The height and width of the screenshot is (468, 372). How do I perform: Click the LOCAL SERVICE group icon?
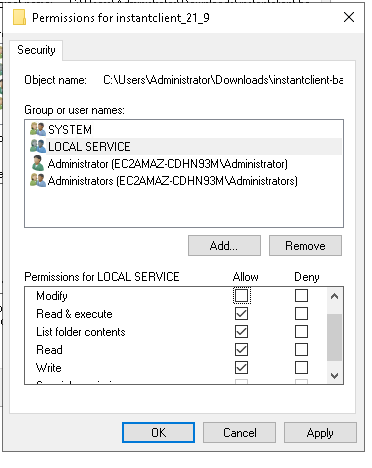point(38,146)
